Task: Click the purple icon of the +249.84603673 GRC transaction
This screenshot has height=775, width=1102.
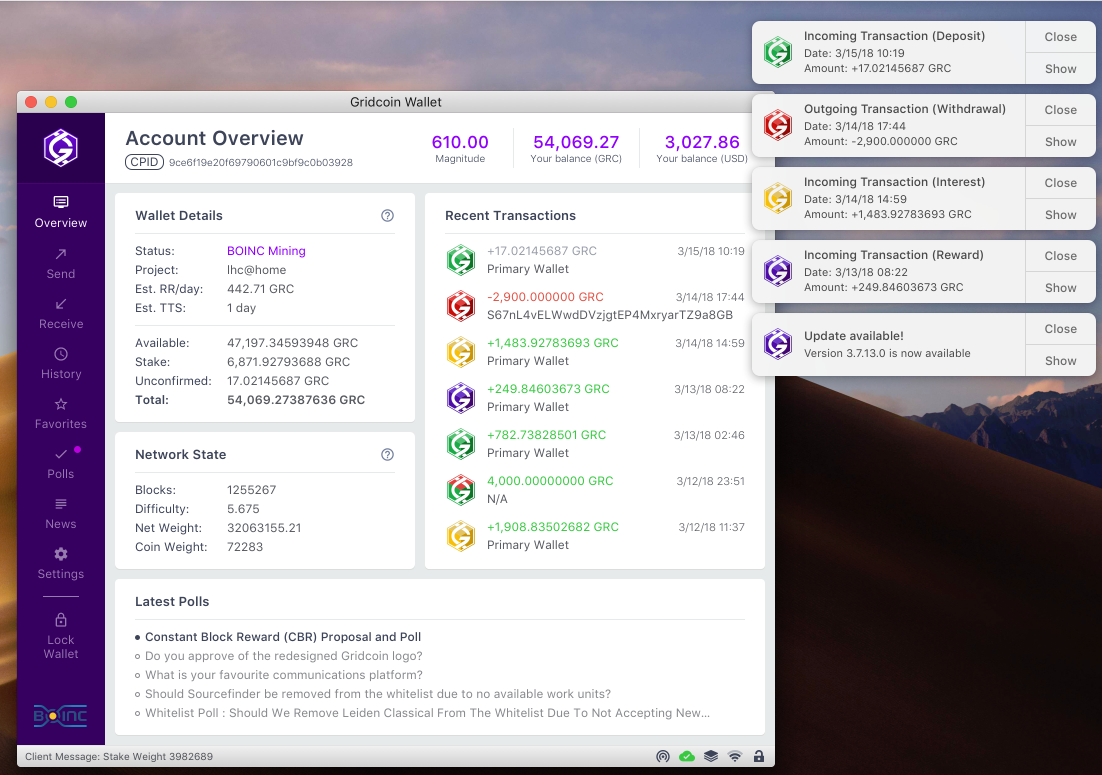Action: (461, 398)
